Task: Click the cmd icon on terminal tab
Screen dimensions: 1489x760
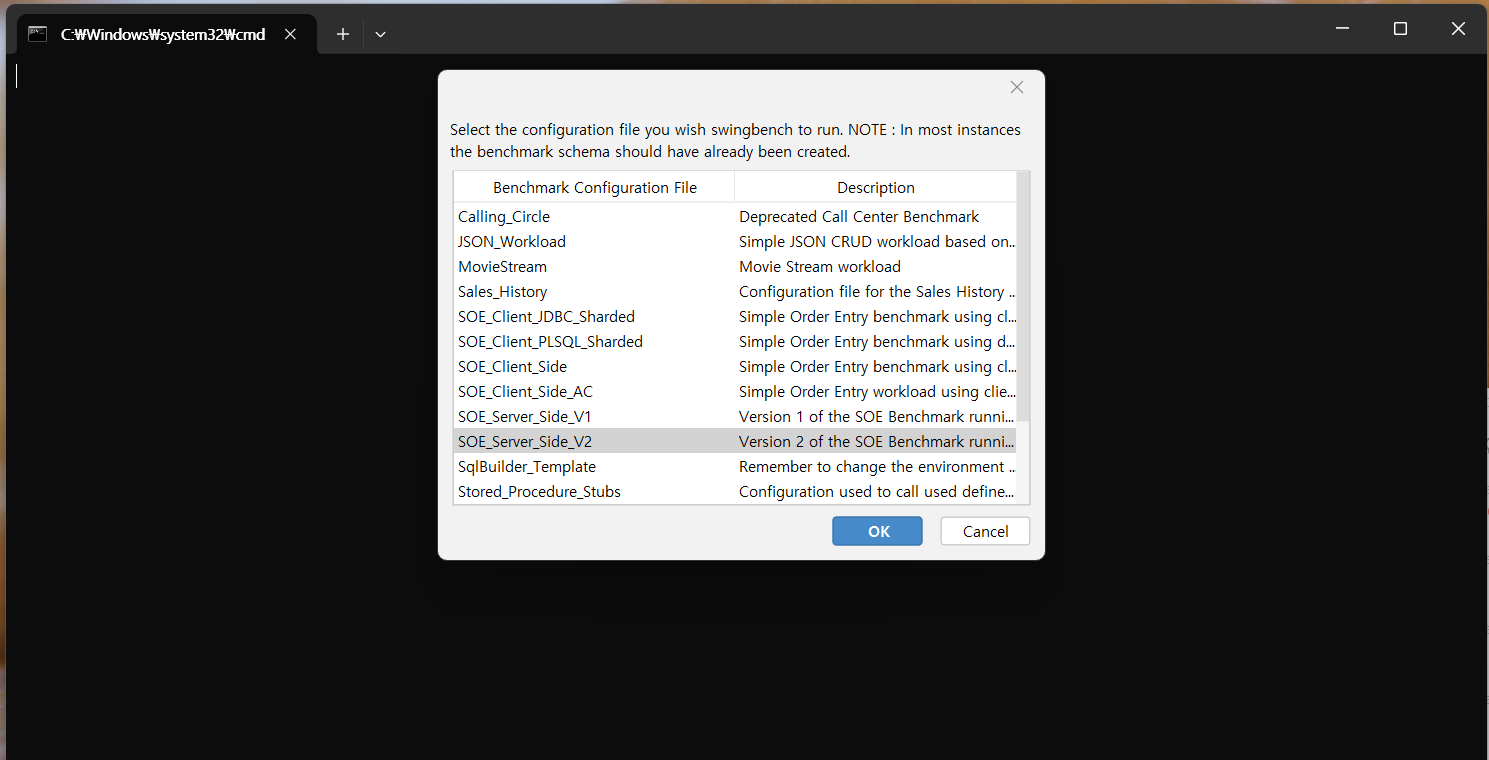Action: pyautogui.click(x=38, y=34)
